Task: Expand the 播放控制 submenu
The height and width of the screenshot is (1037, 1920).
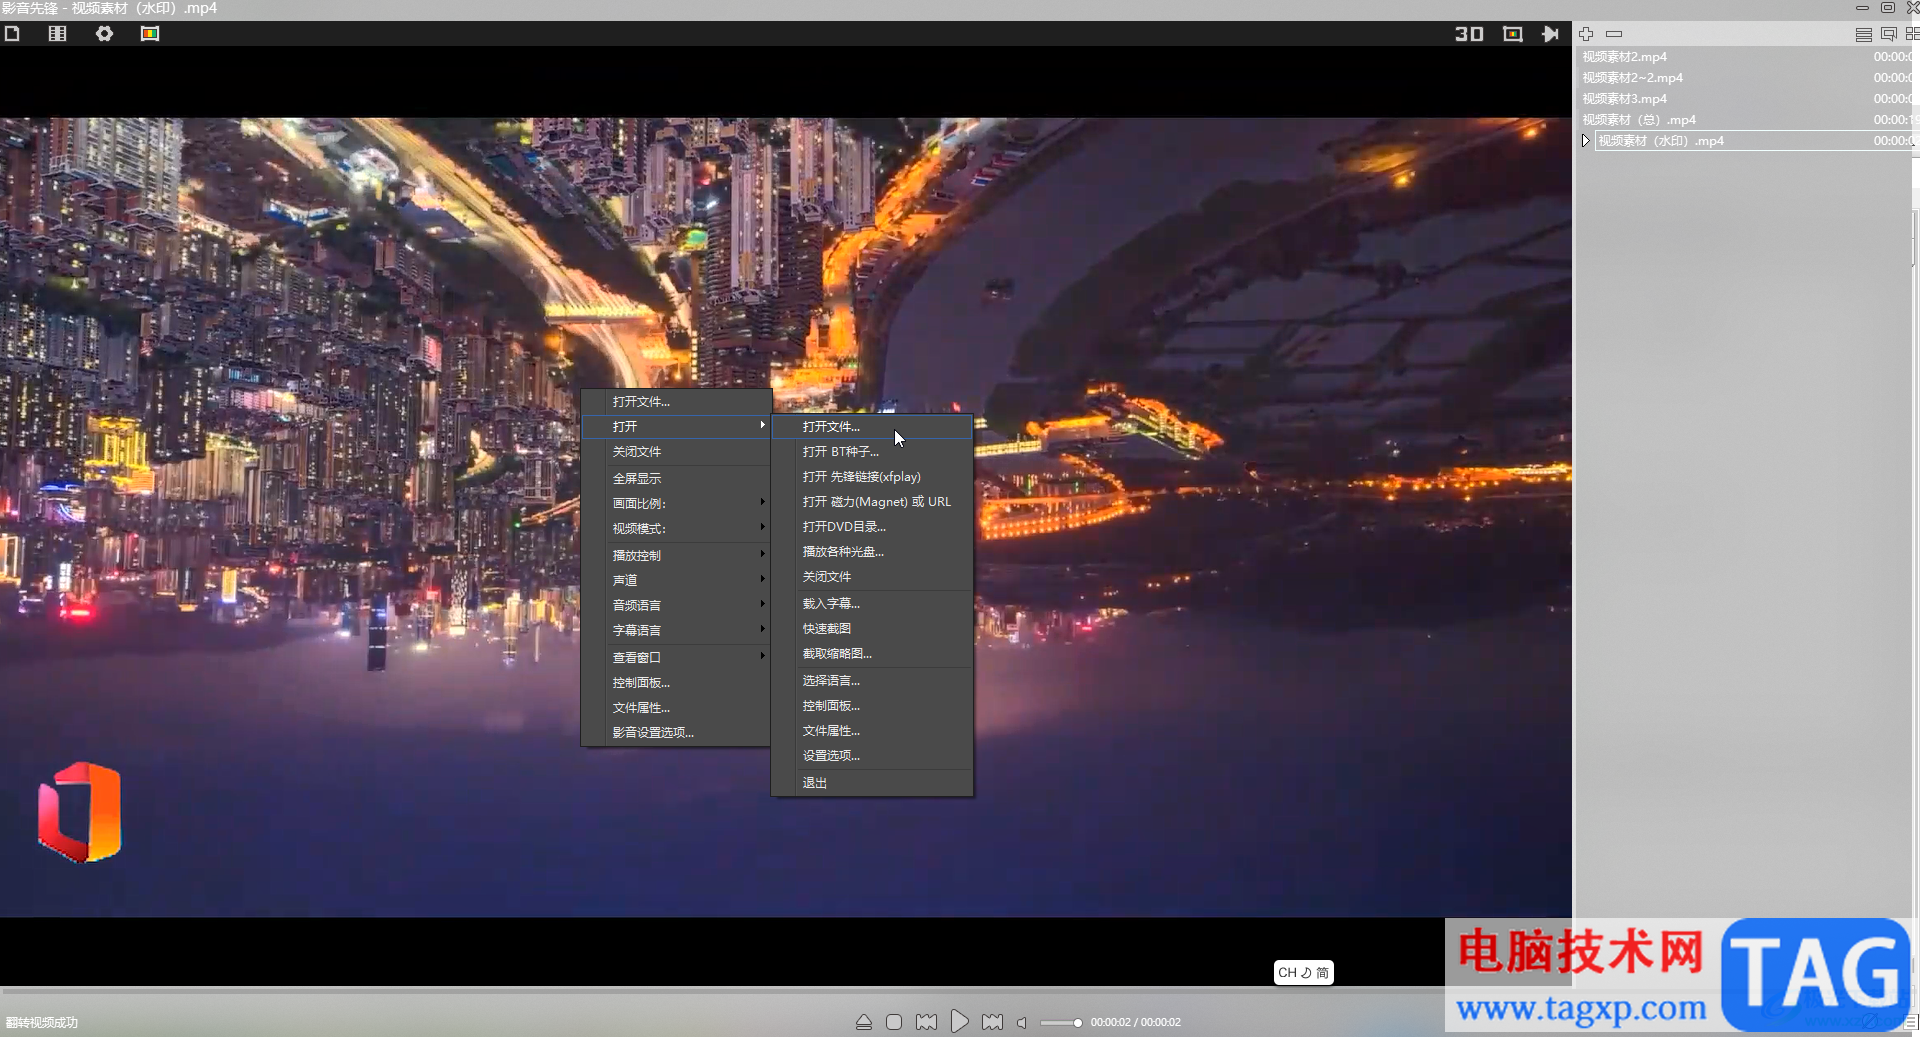Action: [x=676, y=555]
